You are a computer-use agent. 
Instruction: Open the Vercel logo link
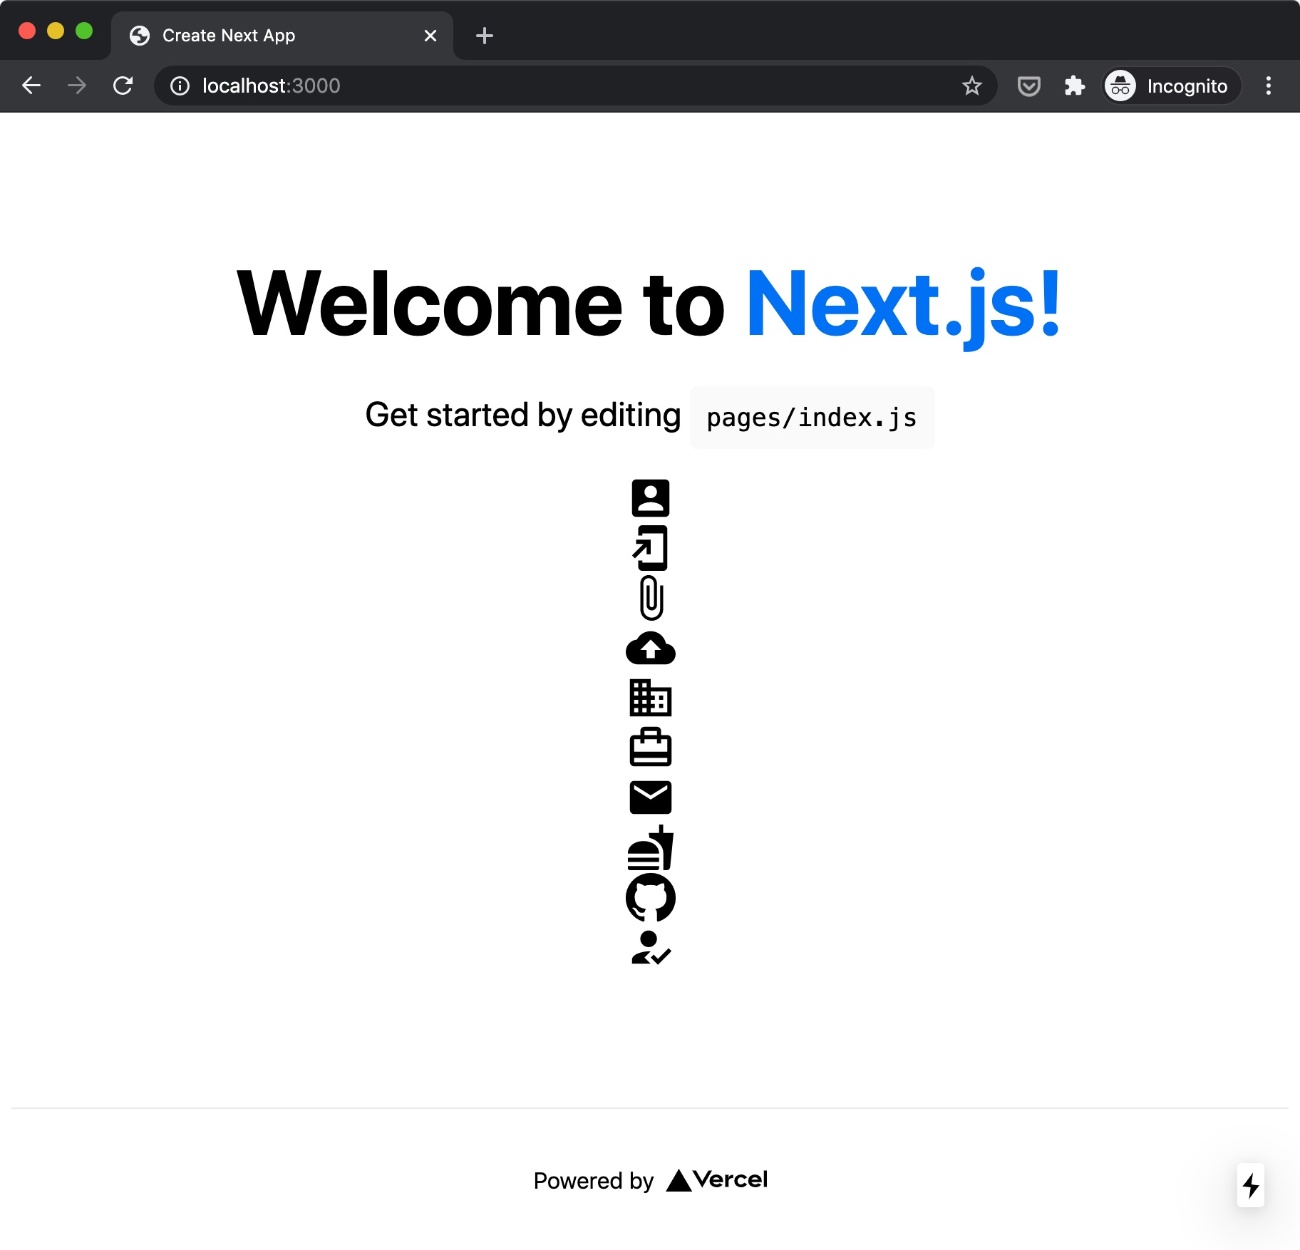pos(717,1180)
